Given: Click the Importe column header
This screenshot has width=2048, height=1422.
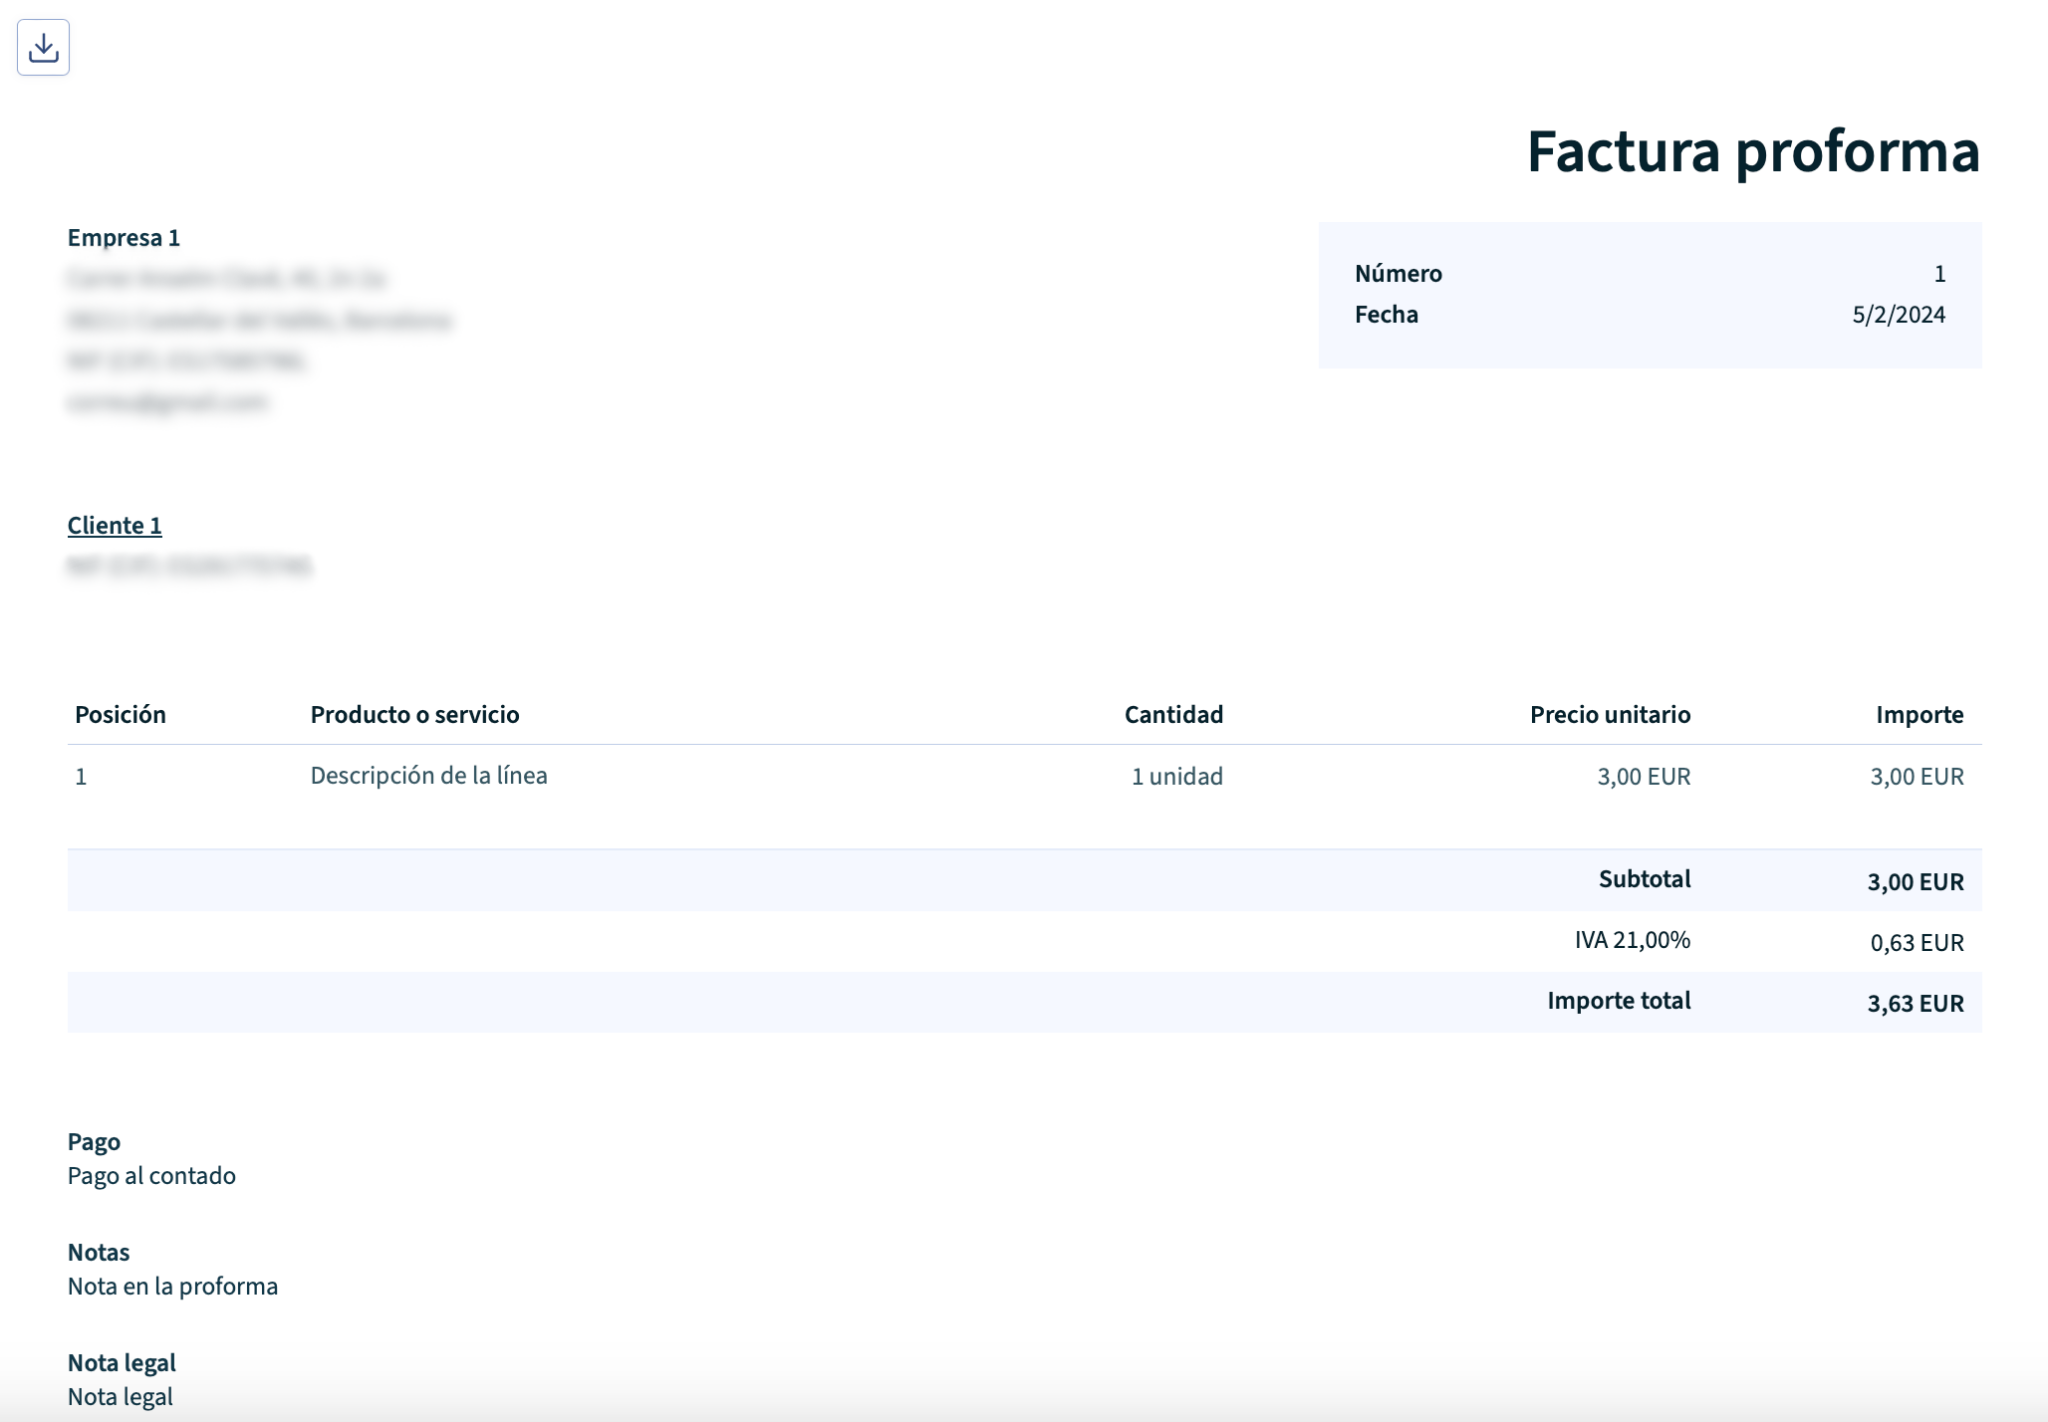Looking at the screenshot, I should pos(1918,714).
